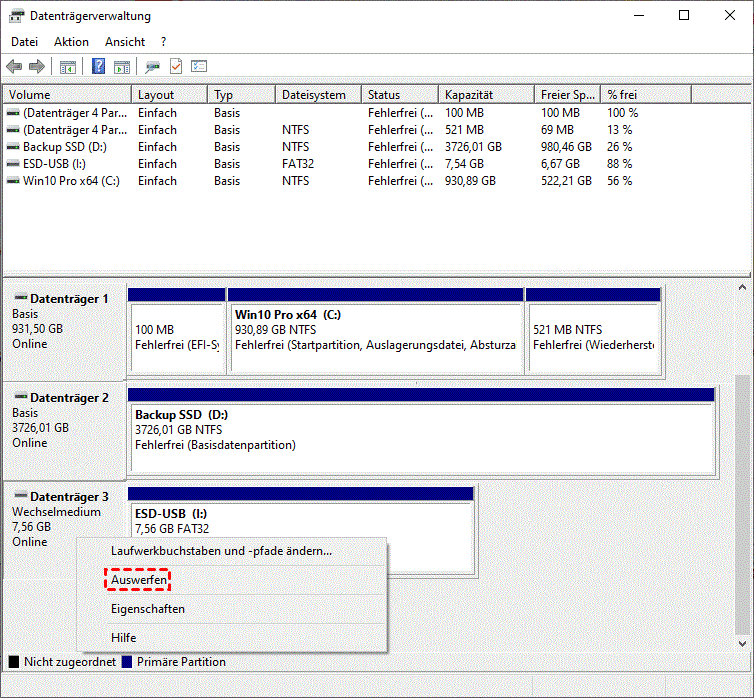Open the Datei menu

(24, 42)
